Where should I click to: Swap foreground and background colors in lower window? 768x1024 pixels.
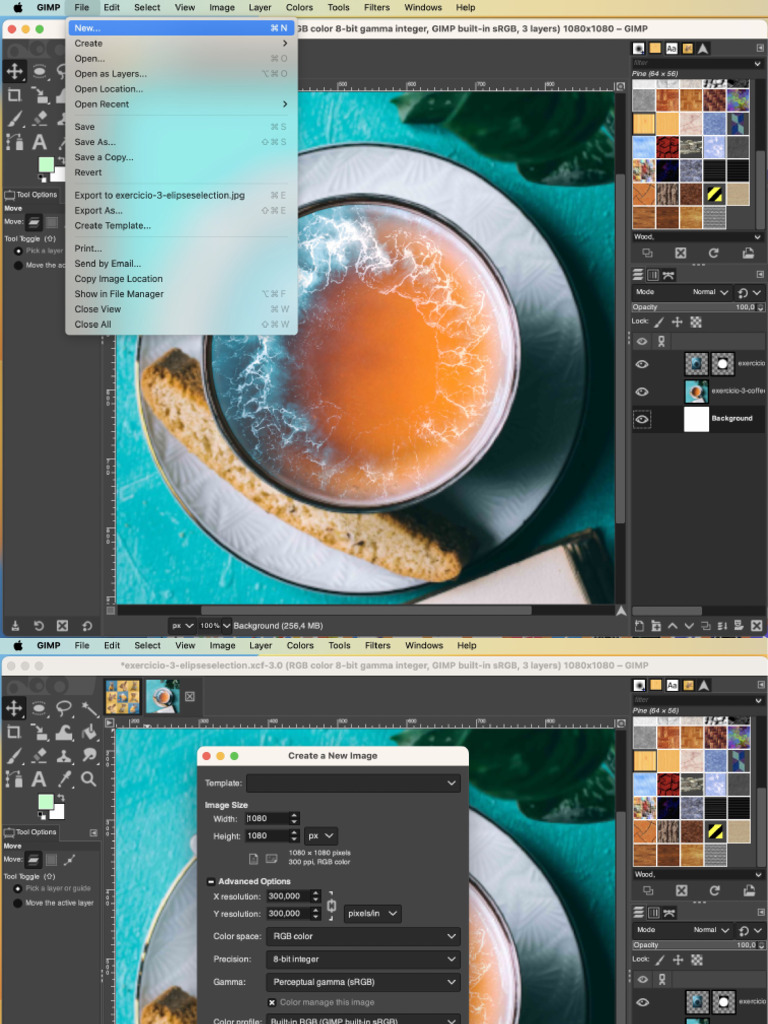click(61, 798)
